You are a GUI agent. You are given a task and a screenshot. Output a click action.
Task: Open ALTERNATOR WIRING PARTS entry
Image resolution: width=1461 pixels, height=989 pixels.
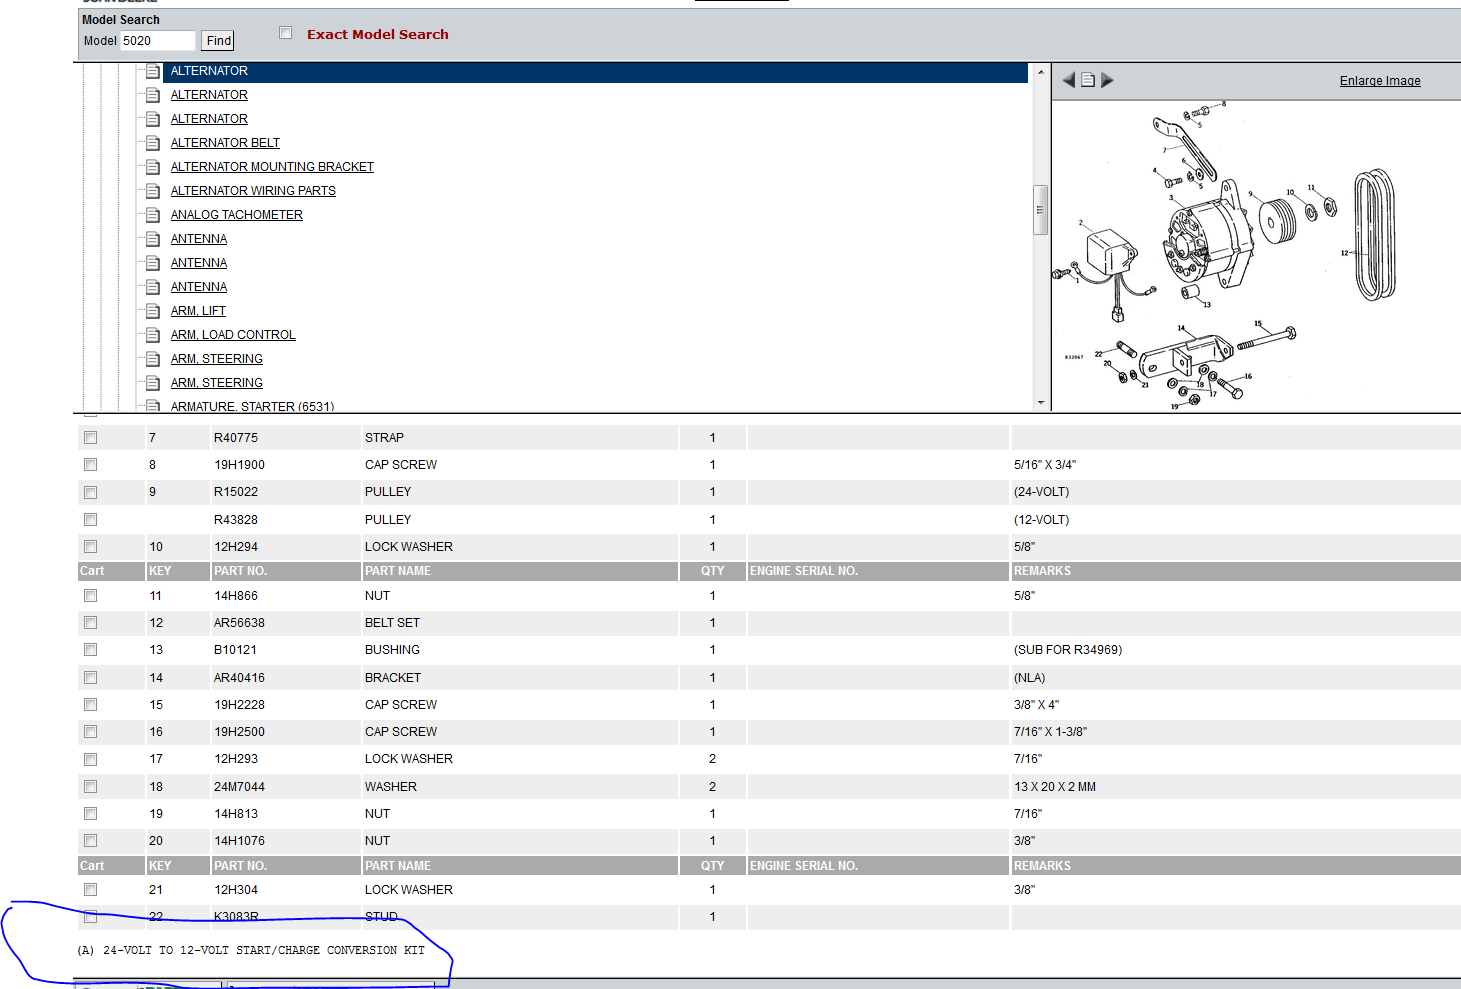253,191
